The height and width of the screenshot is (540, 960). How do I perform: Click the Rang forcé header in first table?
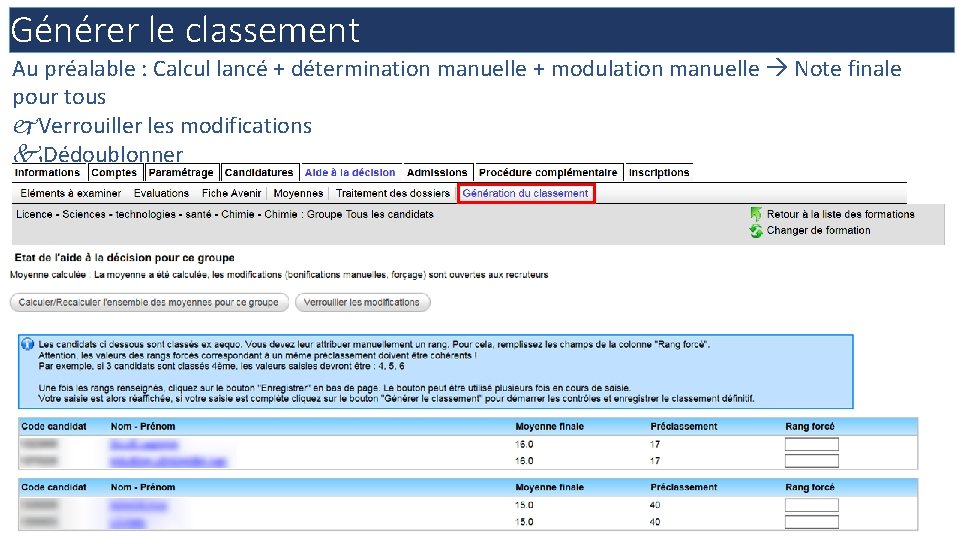point(809,427)
